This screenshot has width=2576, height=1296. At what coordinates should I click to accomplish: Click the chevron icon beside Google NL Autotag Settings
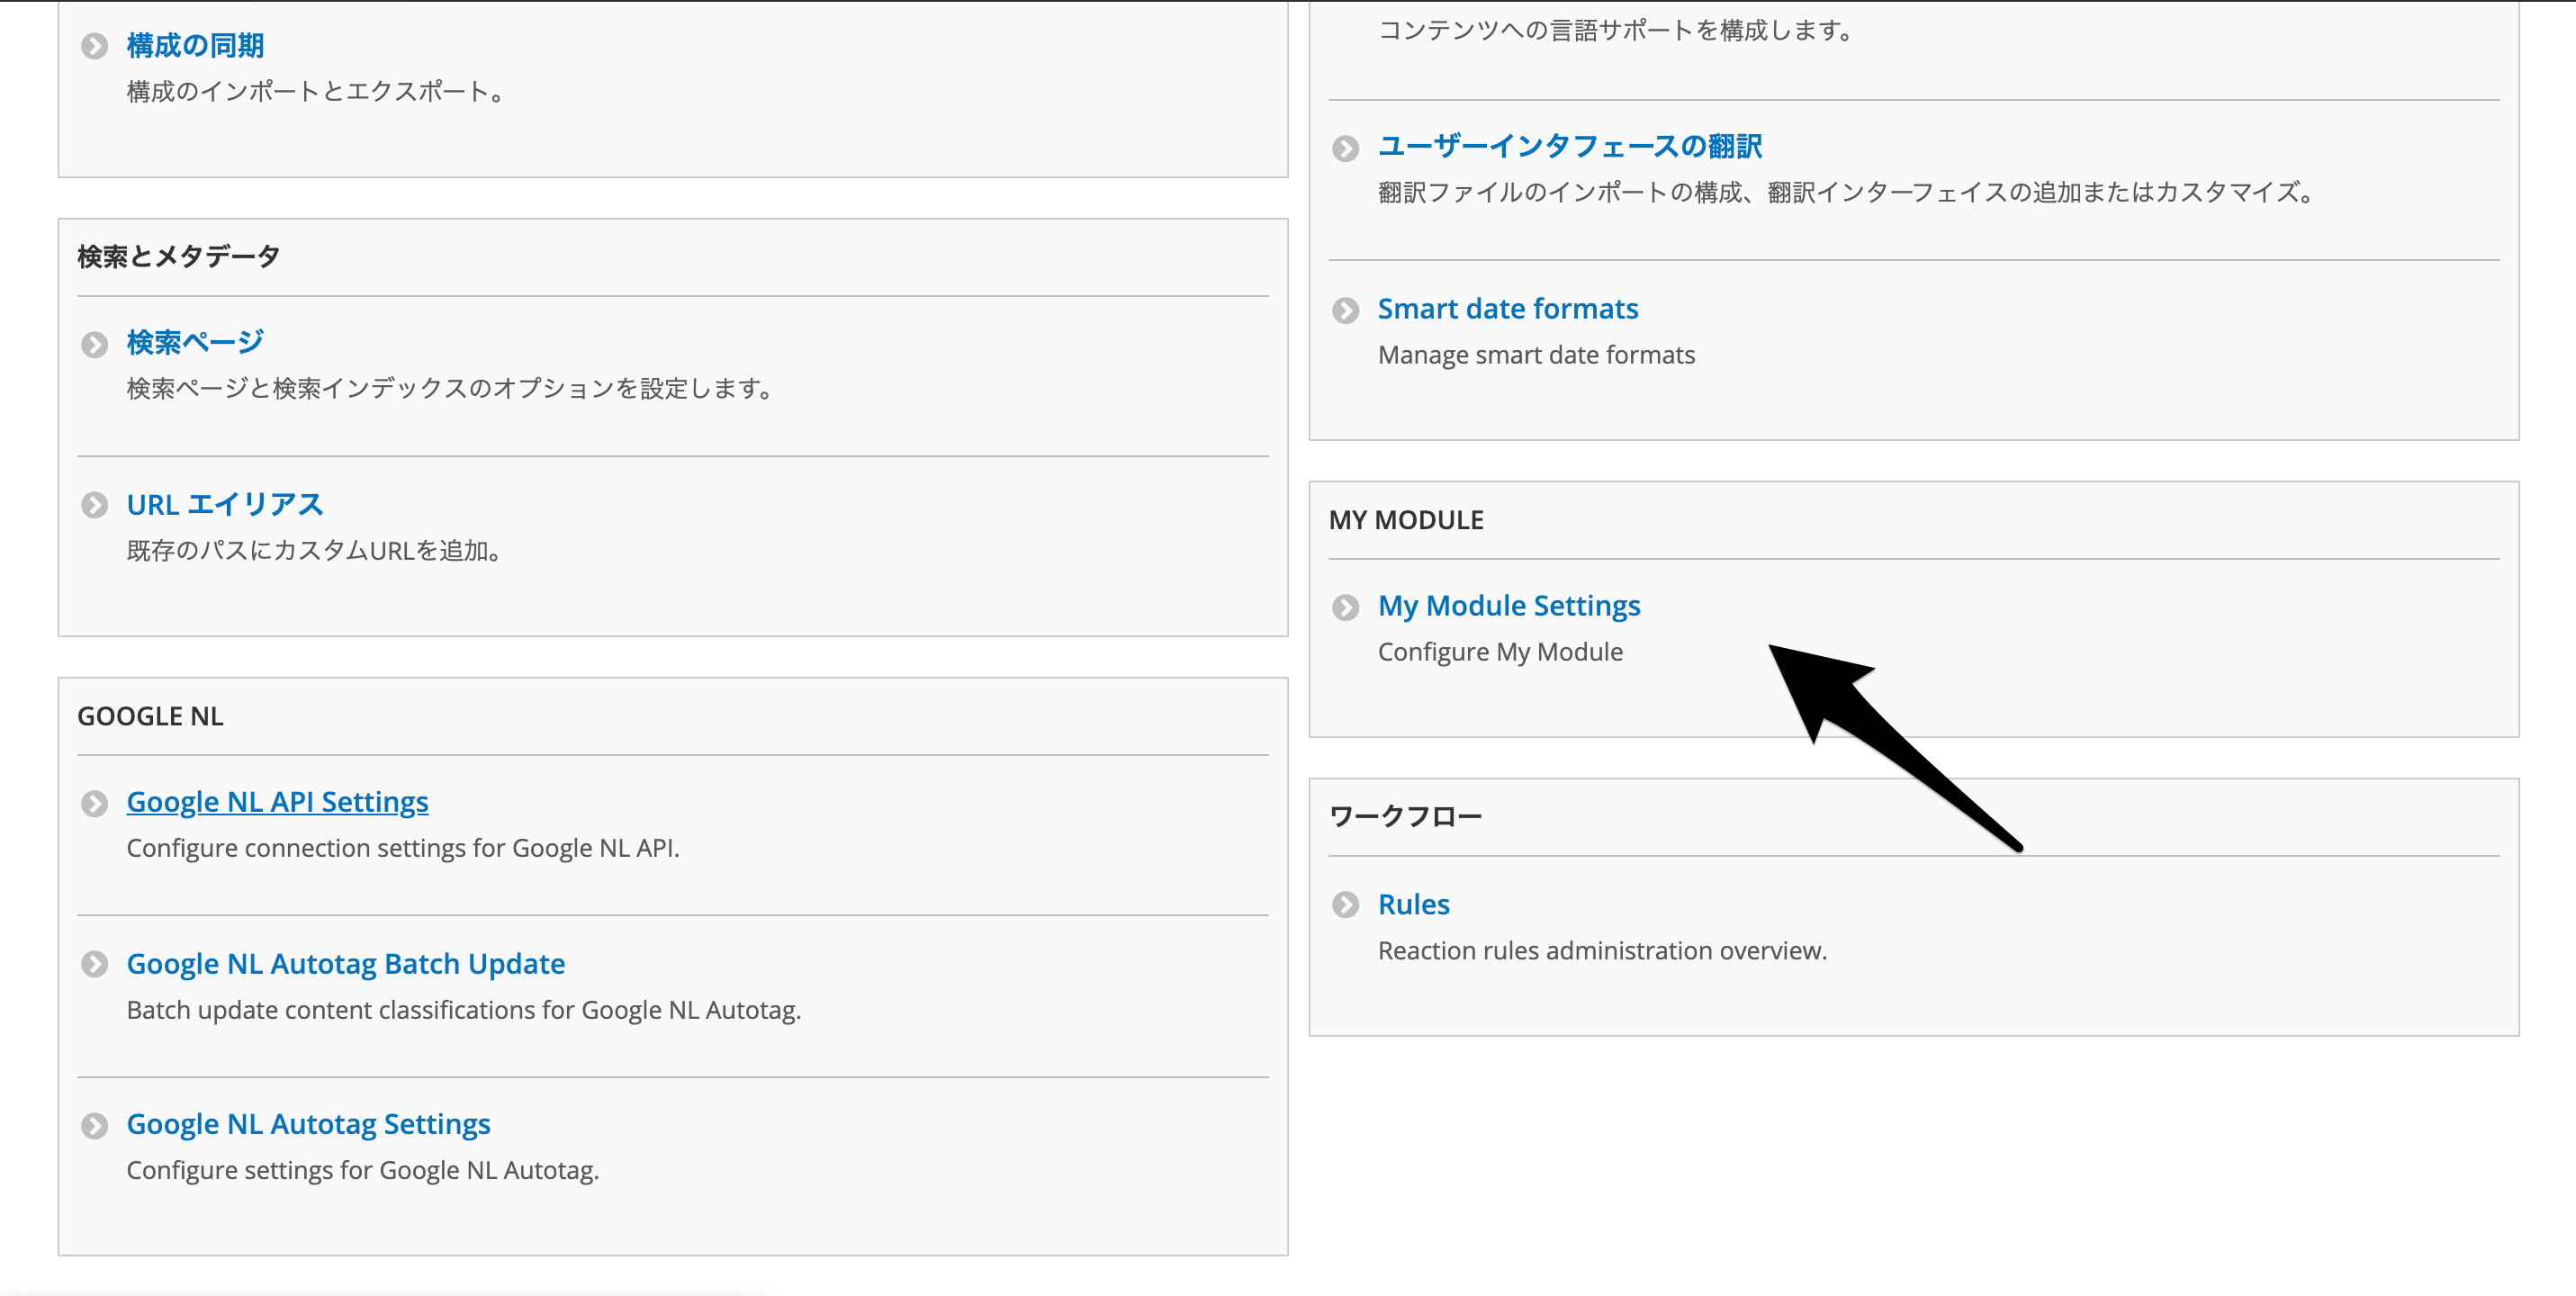96,1126
